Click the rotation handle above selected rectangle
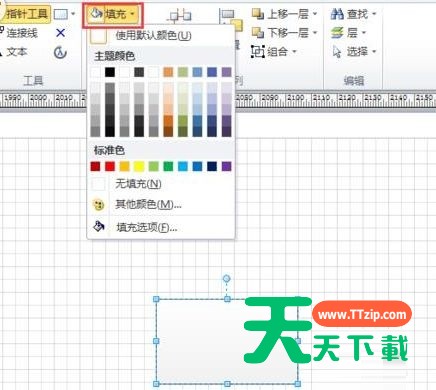 point(227,278)
